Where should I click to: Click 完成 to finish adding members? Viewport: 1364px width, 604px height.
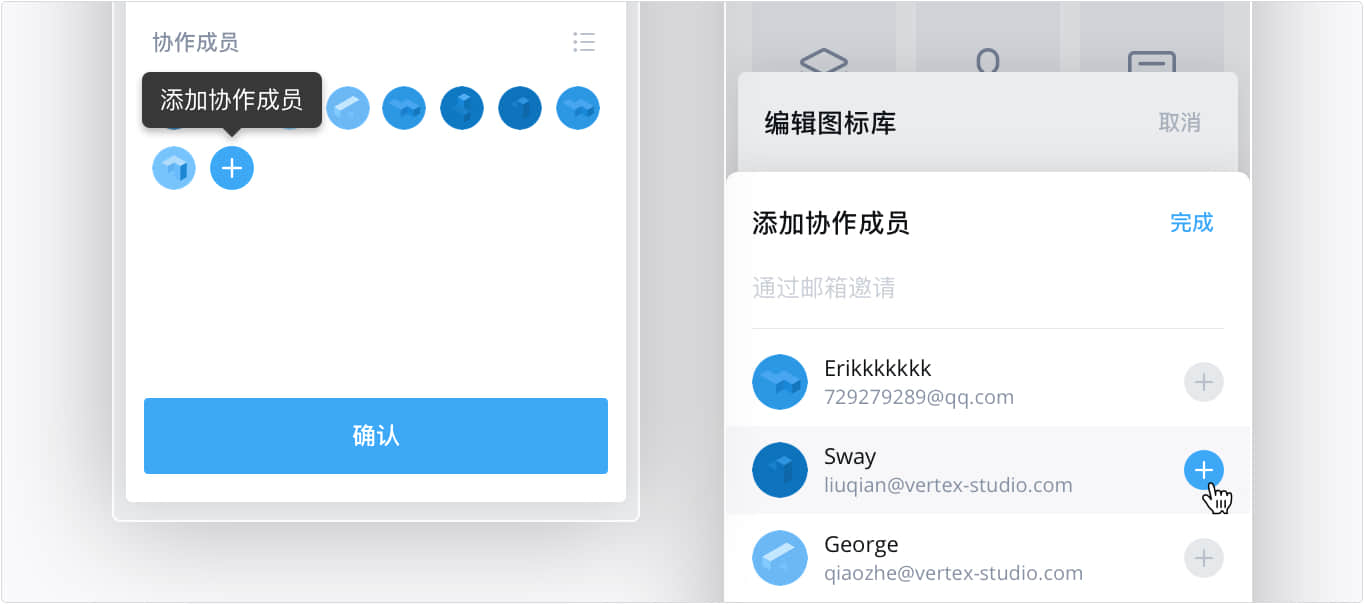pyautogui.click(x=1192, y=223)
